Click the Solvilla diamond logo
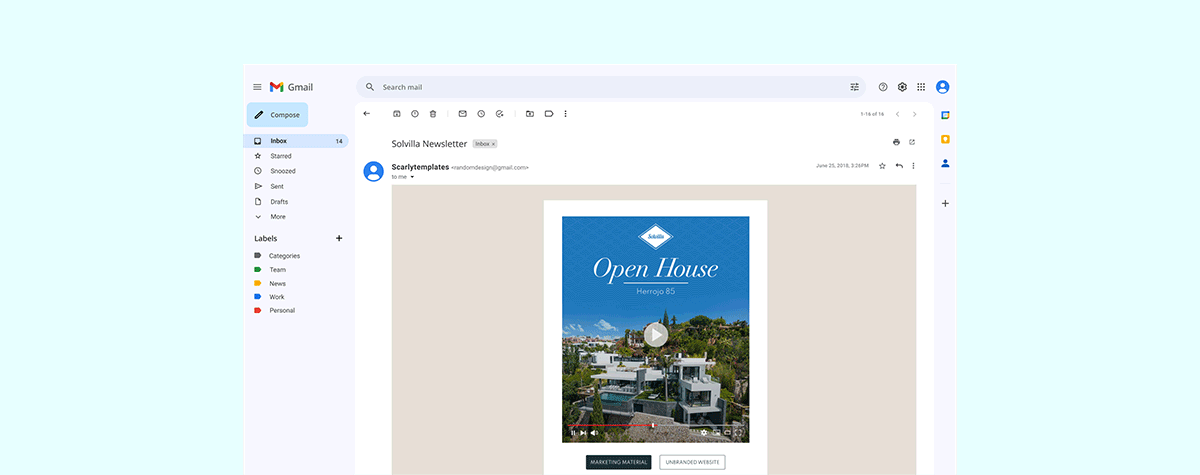The height and width of the screenshot is (475, 1200). click(x=656, y=236)
